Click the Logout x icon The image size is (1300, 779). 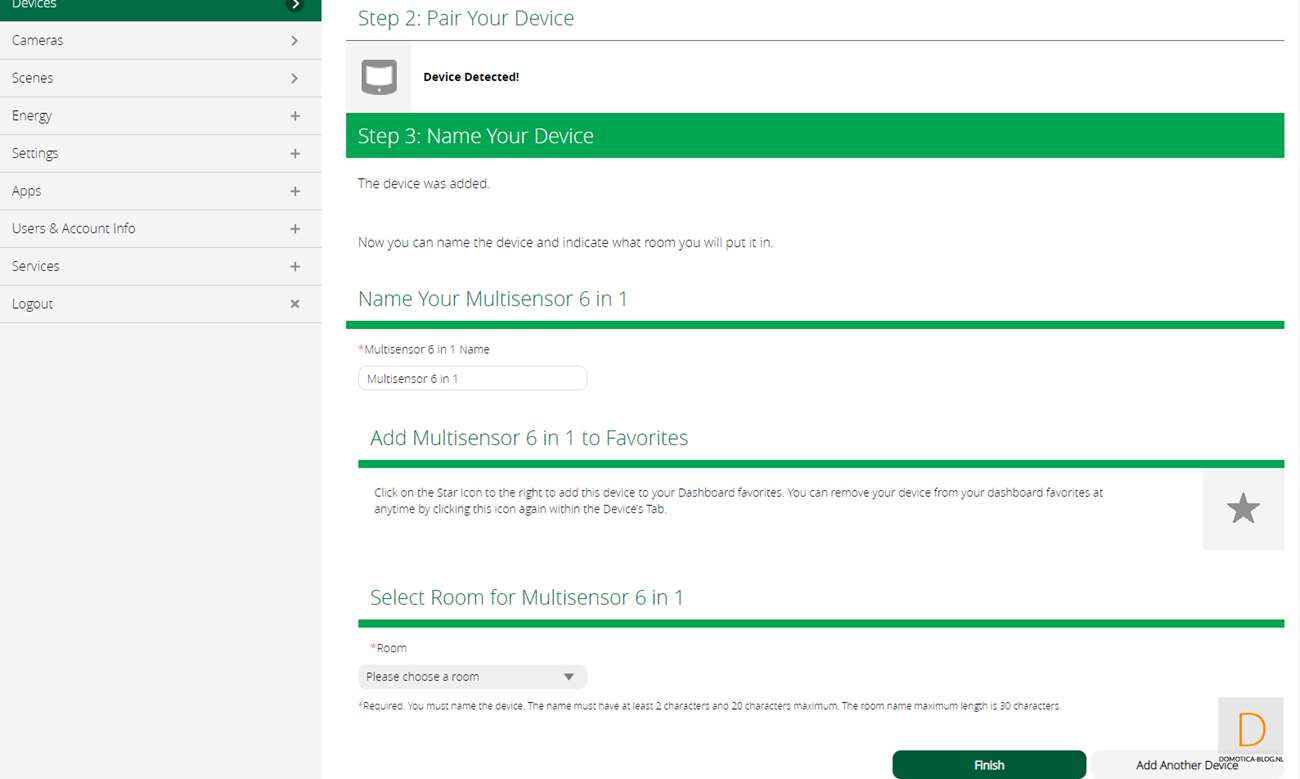click(294, 304)
